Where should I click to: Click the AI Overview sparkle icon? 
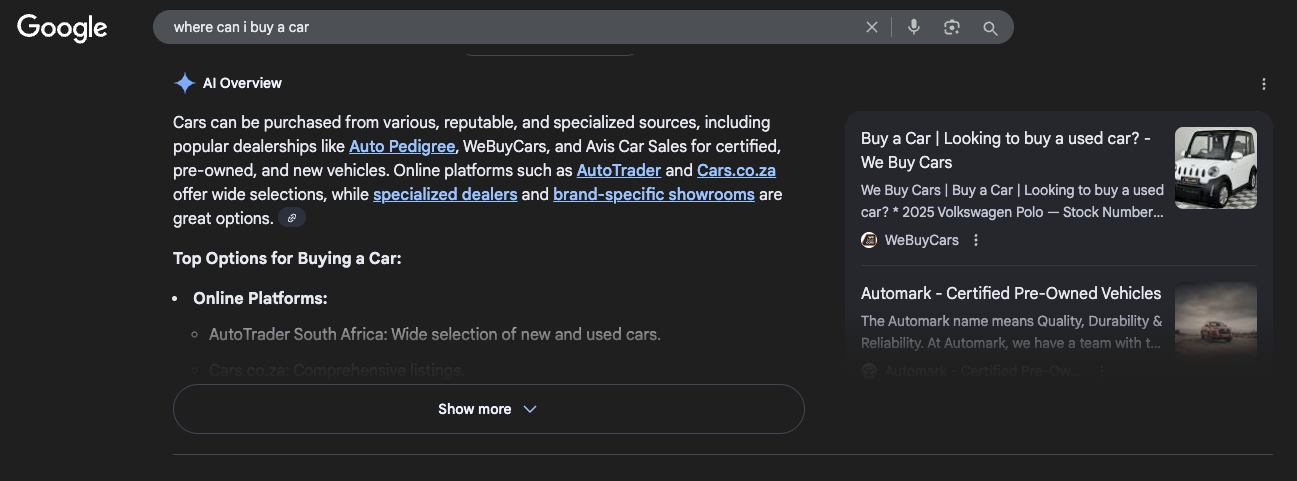tap(184, 83)
